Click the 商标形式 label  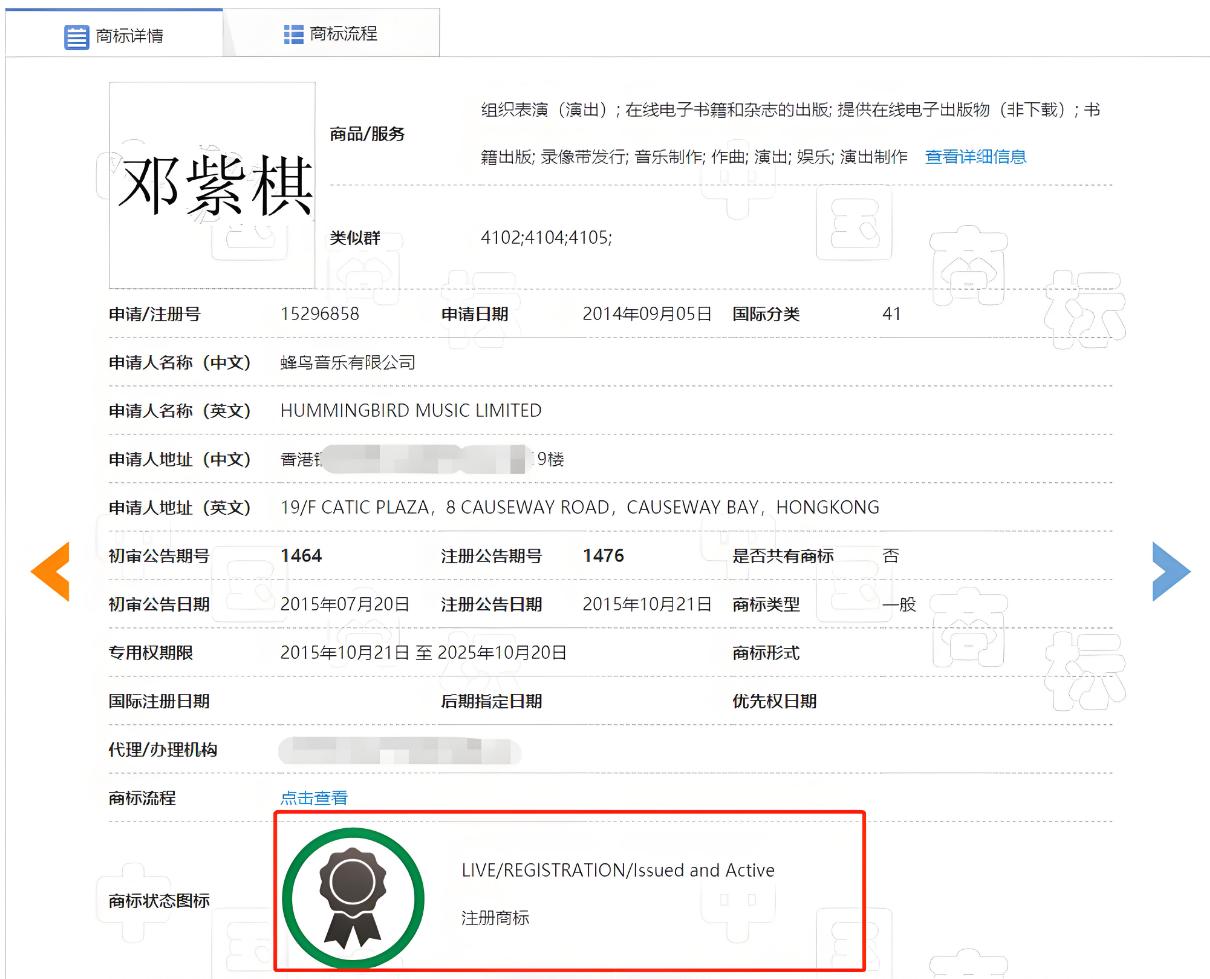(766, 653)
